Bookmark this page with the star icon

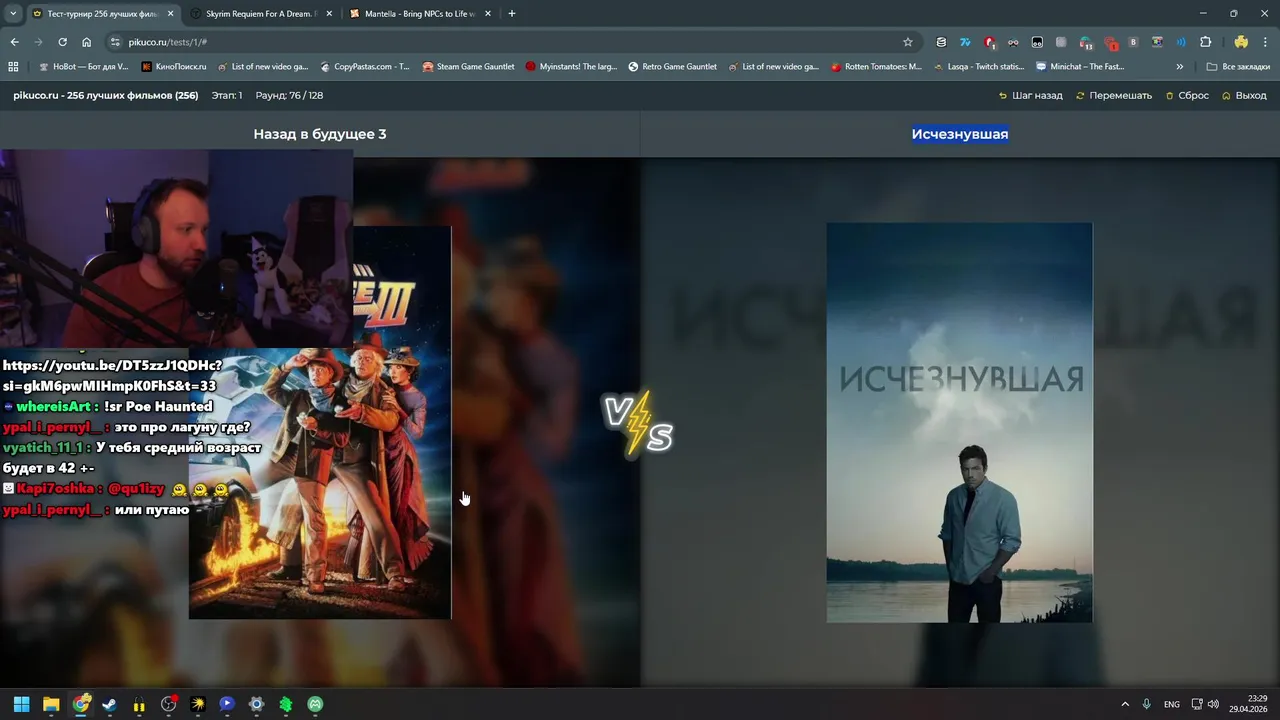click(x=907, y=42)
